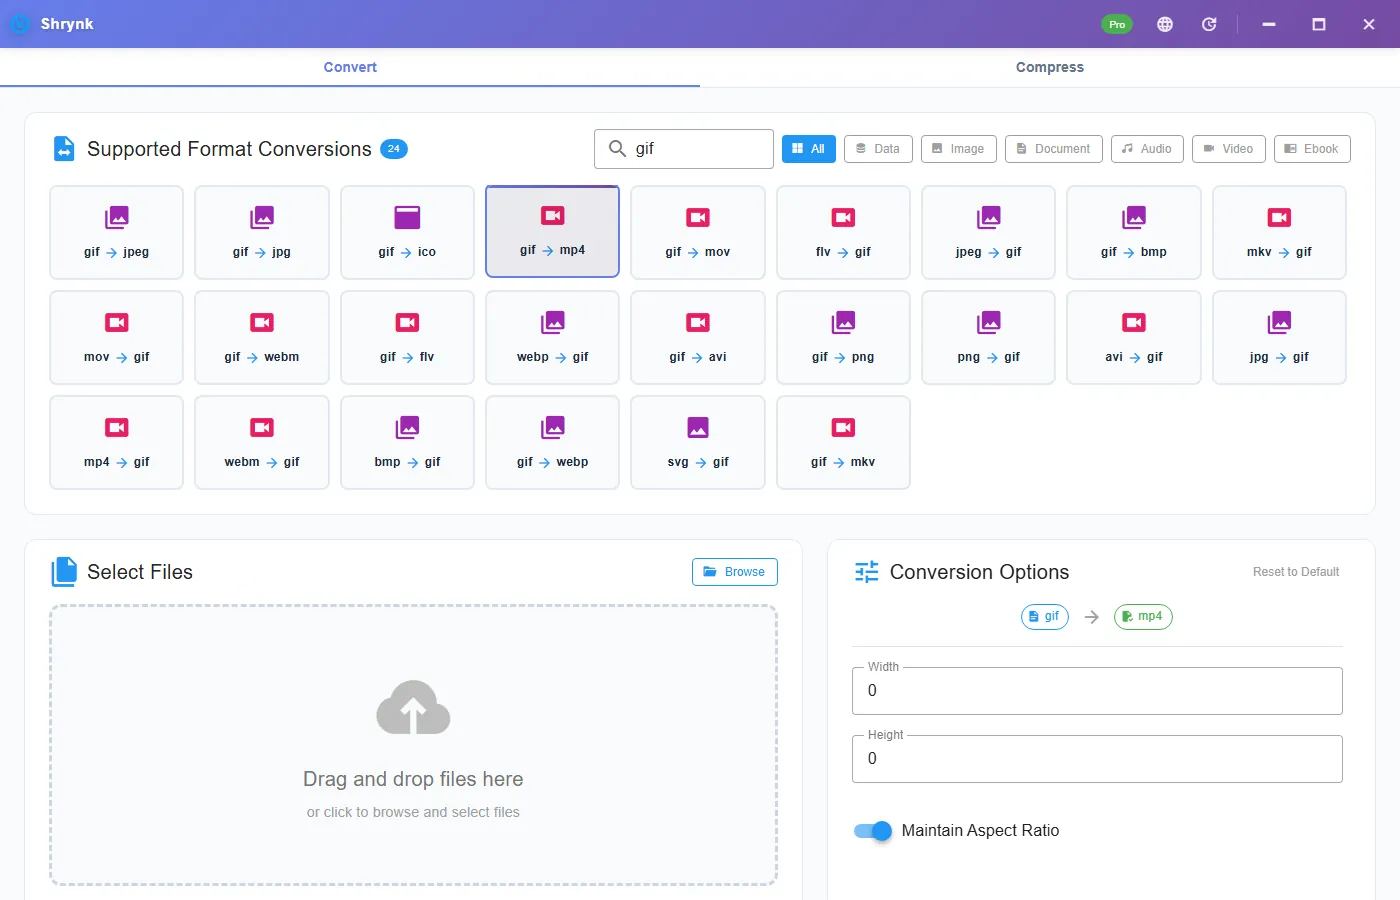
Task: Click the refresh update icon in title bar
Action: (1209, 24)
